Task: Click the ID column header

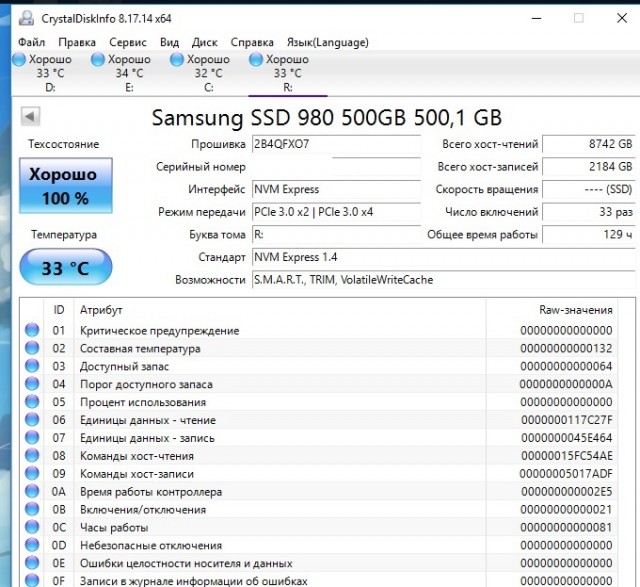Action: (59, 310)
